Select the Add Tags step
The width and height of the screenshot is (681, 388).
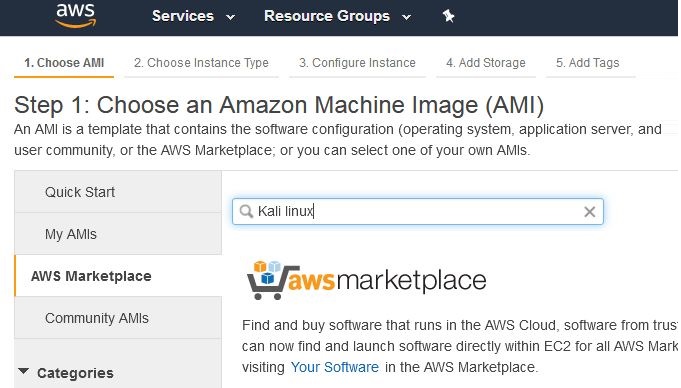point(588,63)
